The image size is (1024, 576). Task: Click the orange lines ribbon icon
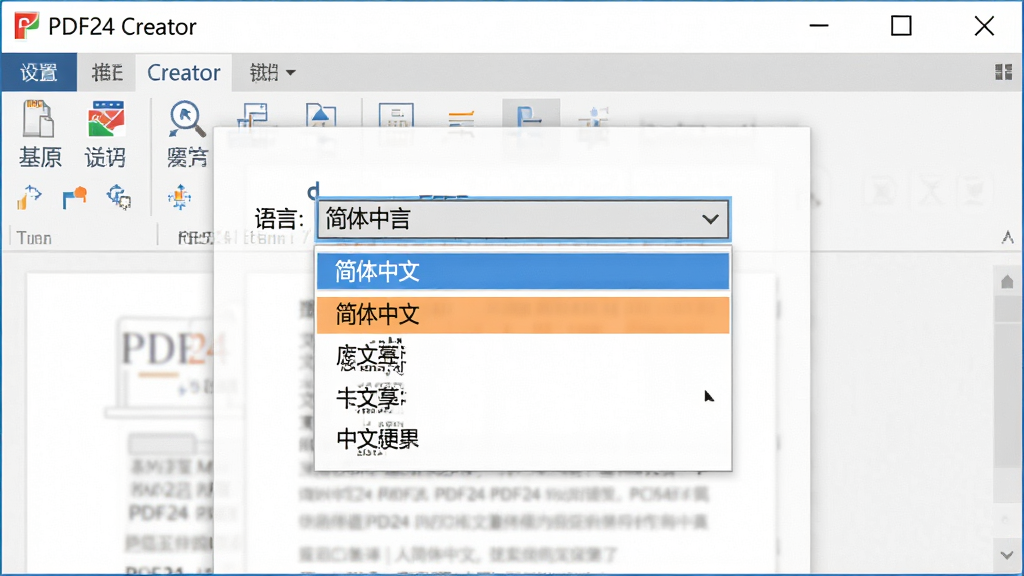click(x=461, y=119)
